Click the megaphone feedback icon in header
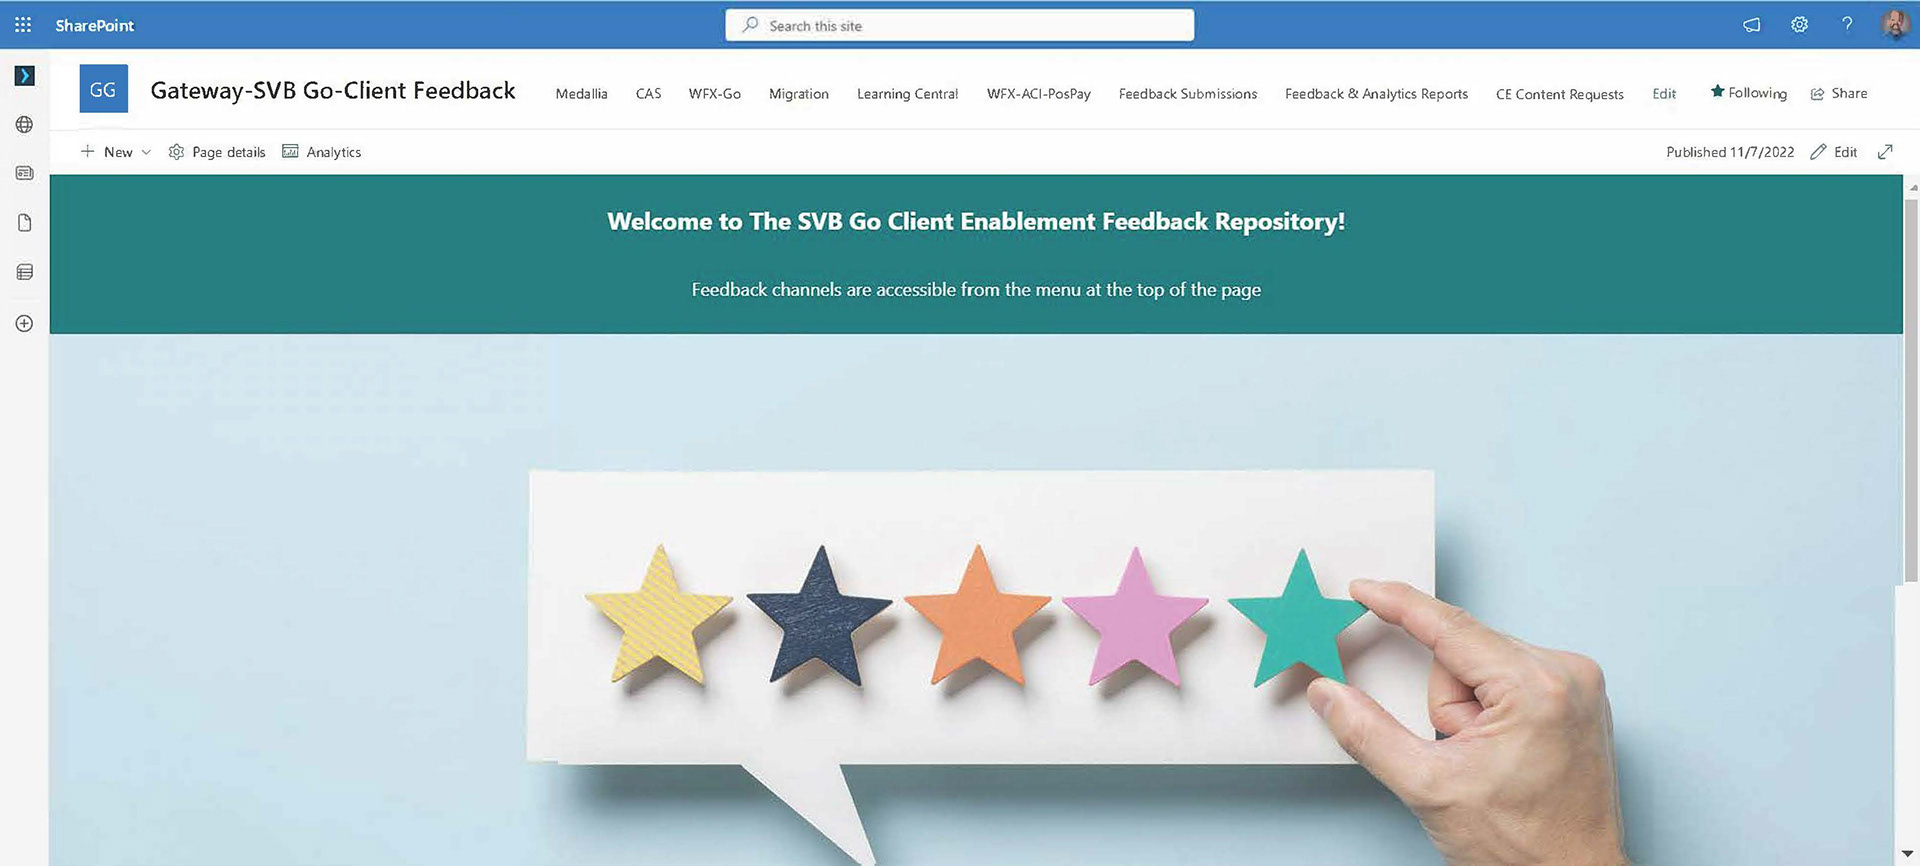This screenshot has width=1920, height=866. 1751,25
